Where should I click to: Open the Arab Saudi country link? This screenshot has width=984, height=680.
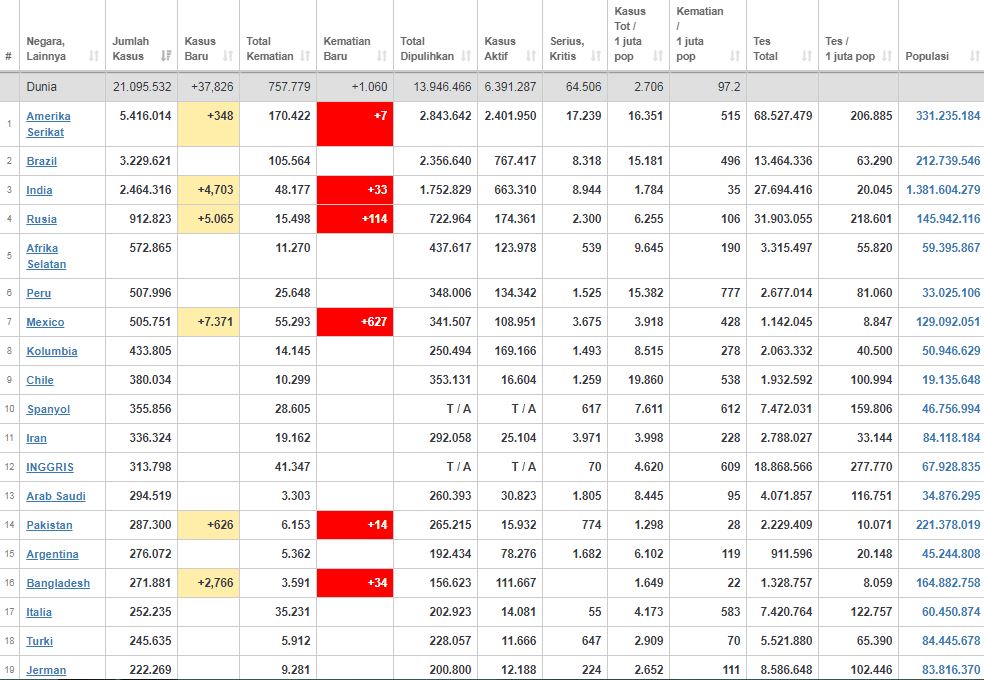click(56, 496)
